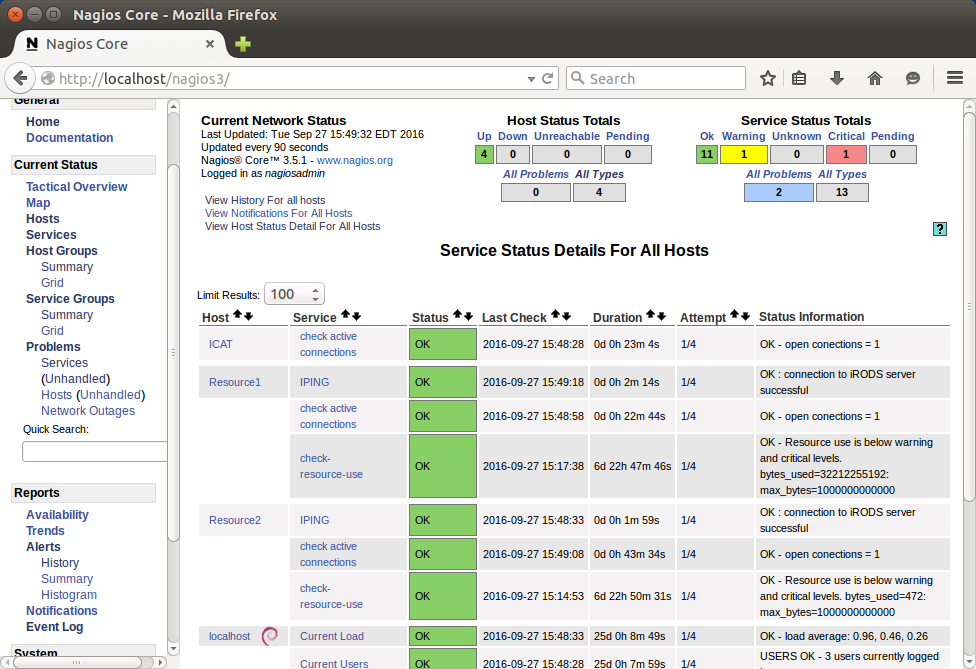Image resolution: width=976 pixels, height=669 pixels.
Task: Sort Attempt column ascending with up arrow
Action: 734,315
